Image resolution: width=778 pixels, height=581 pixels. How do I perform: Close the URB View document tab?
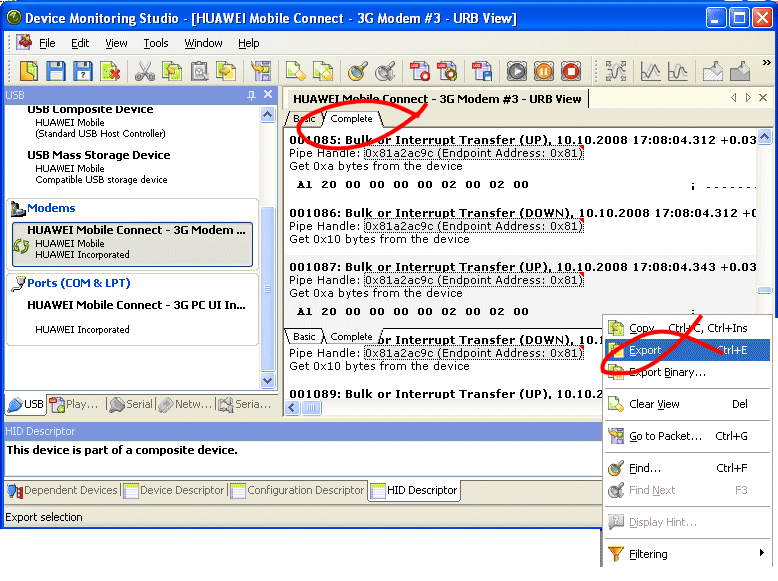(763, 98)
